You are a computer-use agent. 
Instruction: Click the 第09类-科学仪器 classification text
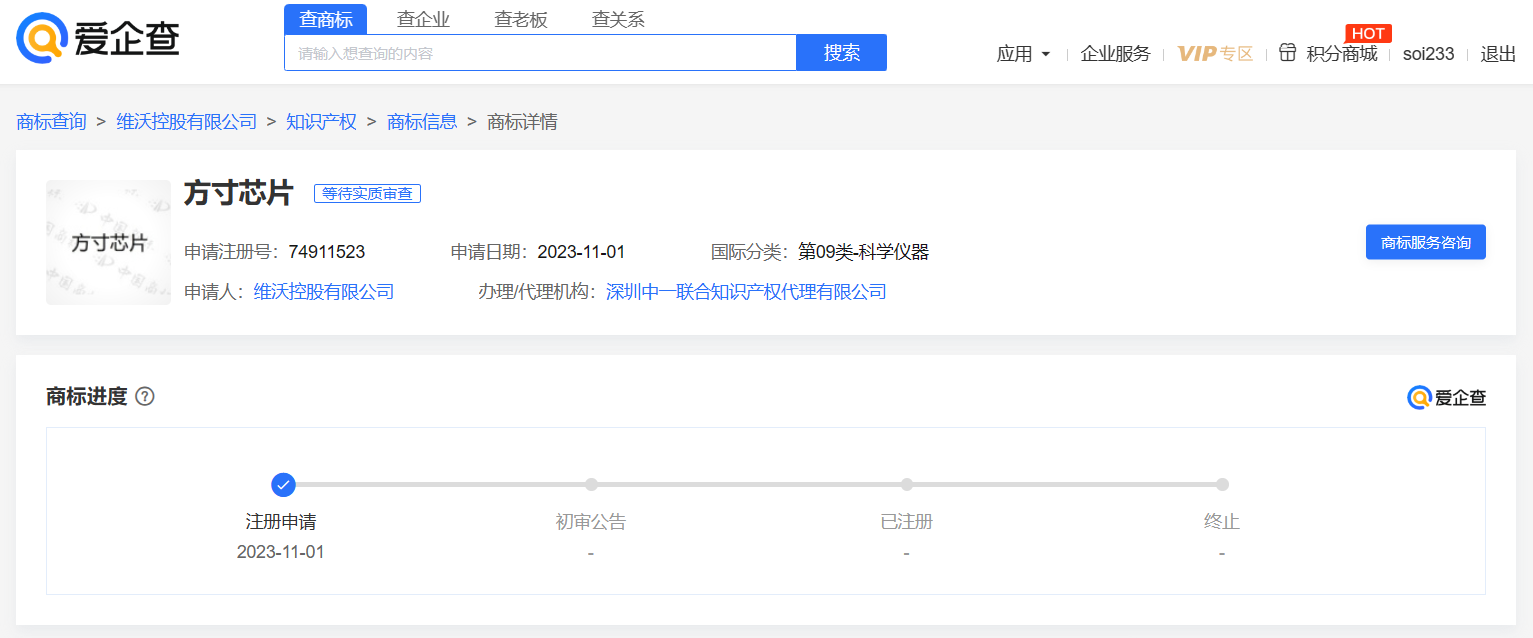(864, 252)
